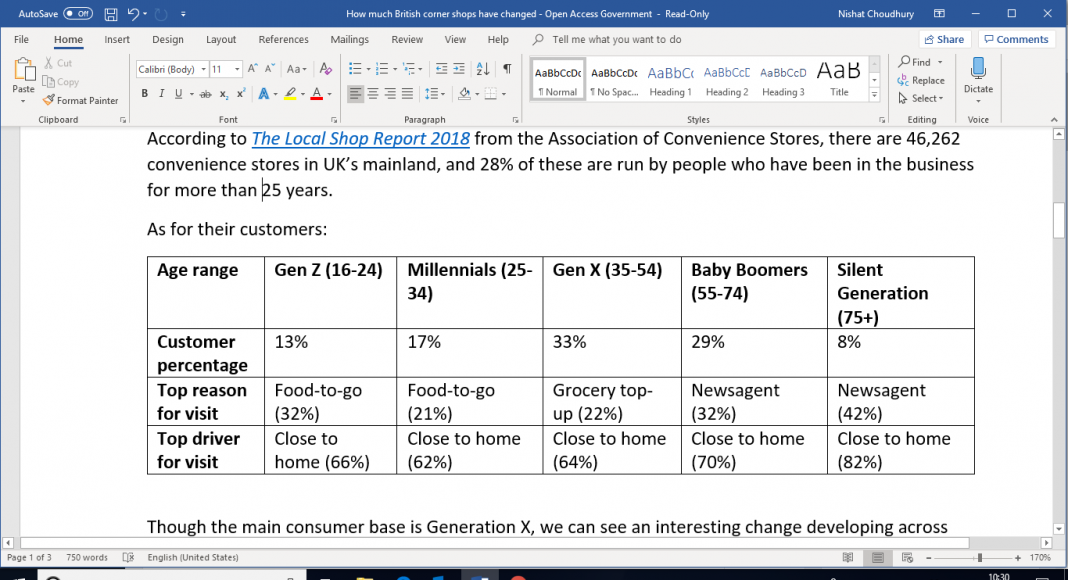This screenshot has height=580, width=1068.
Task: Open the Comments pane button
Action: [1016, 39]
